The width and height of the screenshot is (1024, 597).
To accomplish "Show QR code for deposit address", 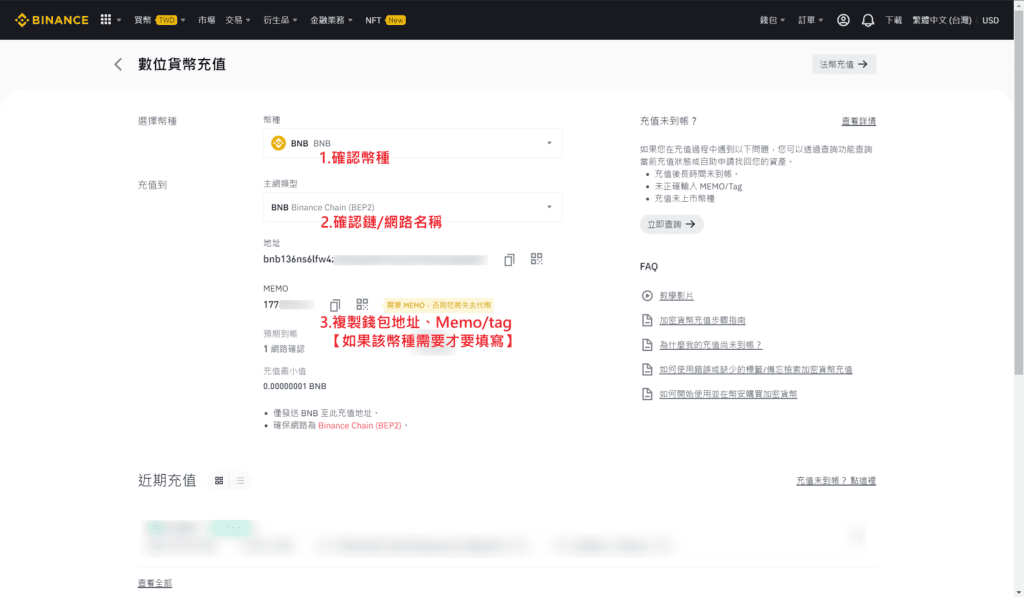I will click(536, 259).
